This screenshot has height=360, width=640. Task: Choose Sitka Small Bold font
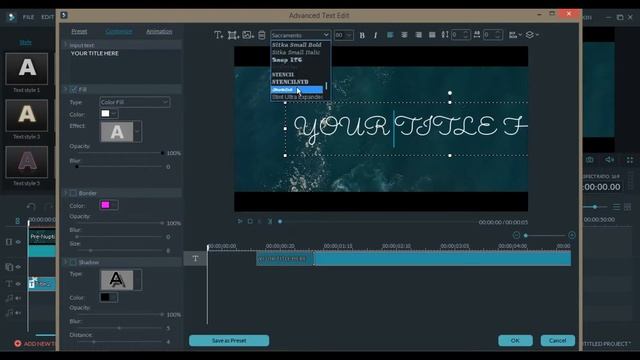[297, 45]
